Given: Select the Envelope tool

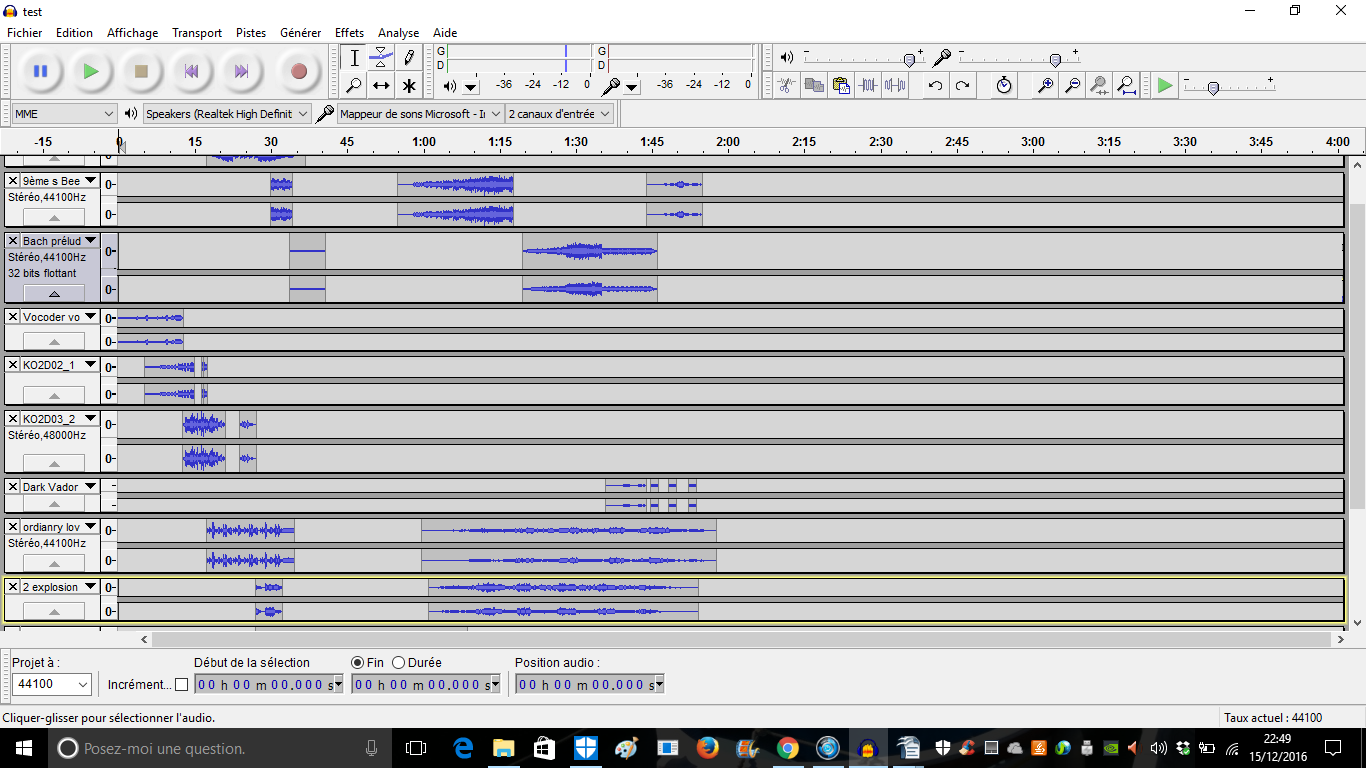Looking at the screenshot, I should point(381,58).
